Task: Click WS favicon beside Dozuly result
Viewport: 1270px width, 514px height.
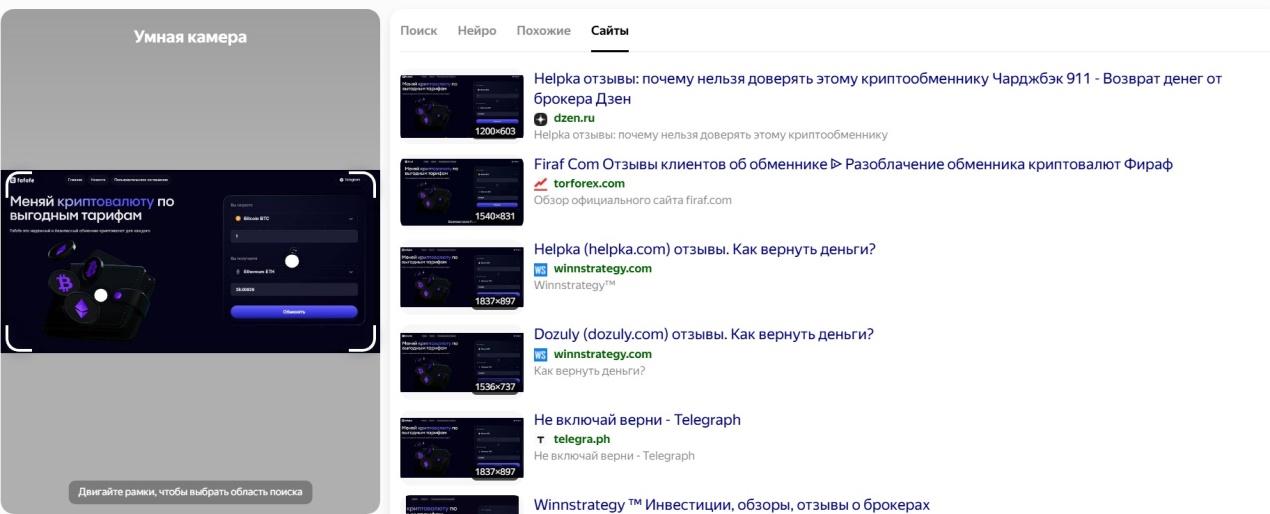Action: pyautogui.click(x=541, y=354)
